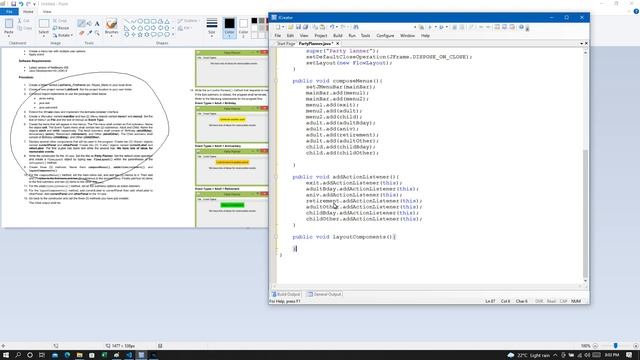Open the Configure menu in JCreator
The image size is (640, 360).
pos(385,36)
